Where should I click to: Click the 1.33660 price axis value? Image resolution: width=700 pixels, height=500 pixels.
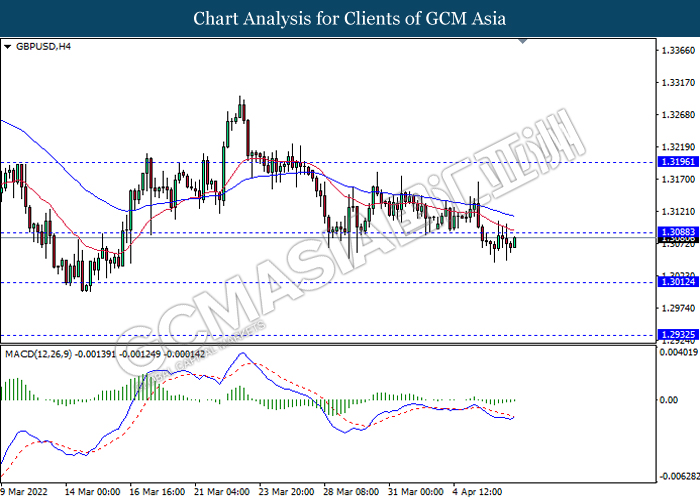[x=678, y=50]
